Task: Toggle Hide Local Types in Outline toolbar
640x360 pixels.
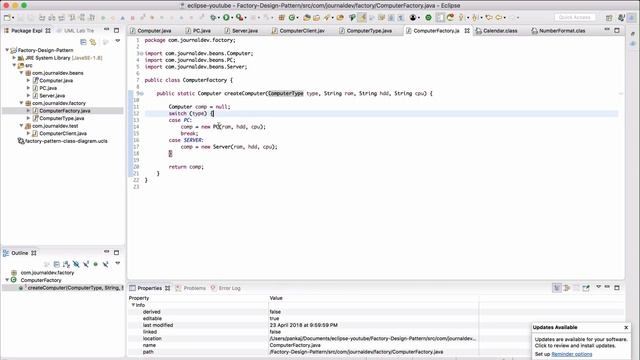Action: point(105,264)
